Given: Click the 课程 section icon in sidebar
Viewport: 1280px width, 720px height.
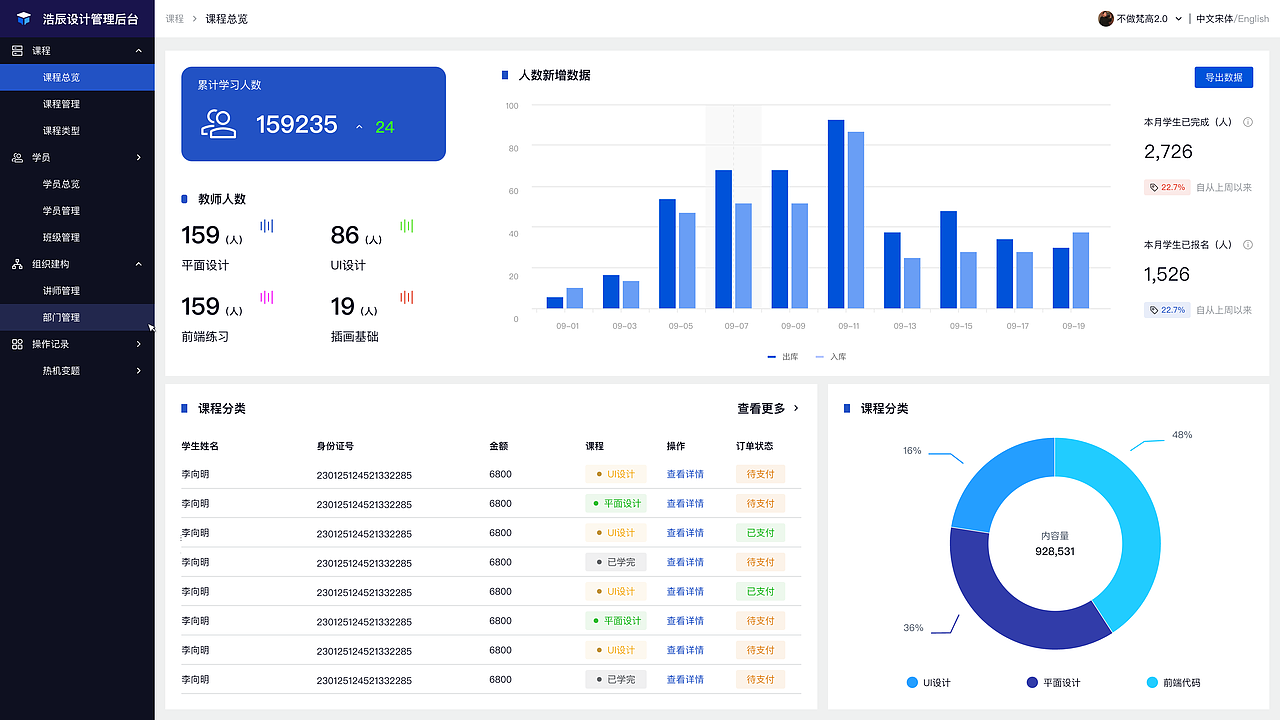Looking at the screenshot, I should tap(17, 50).
